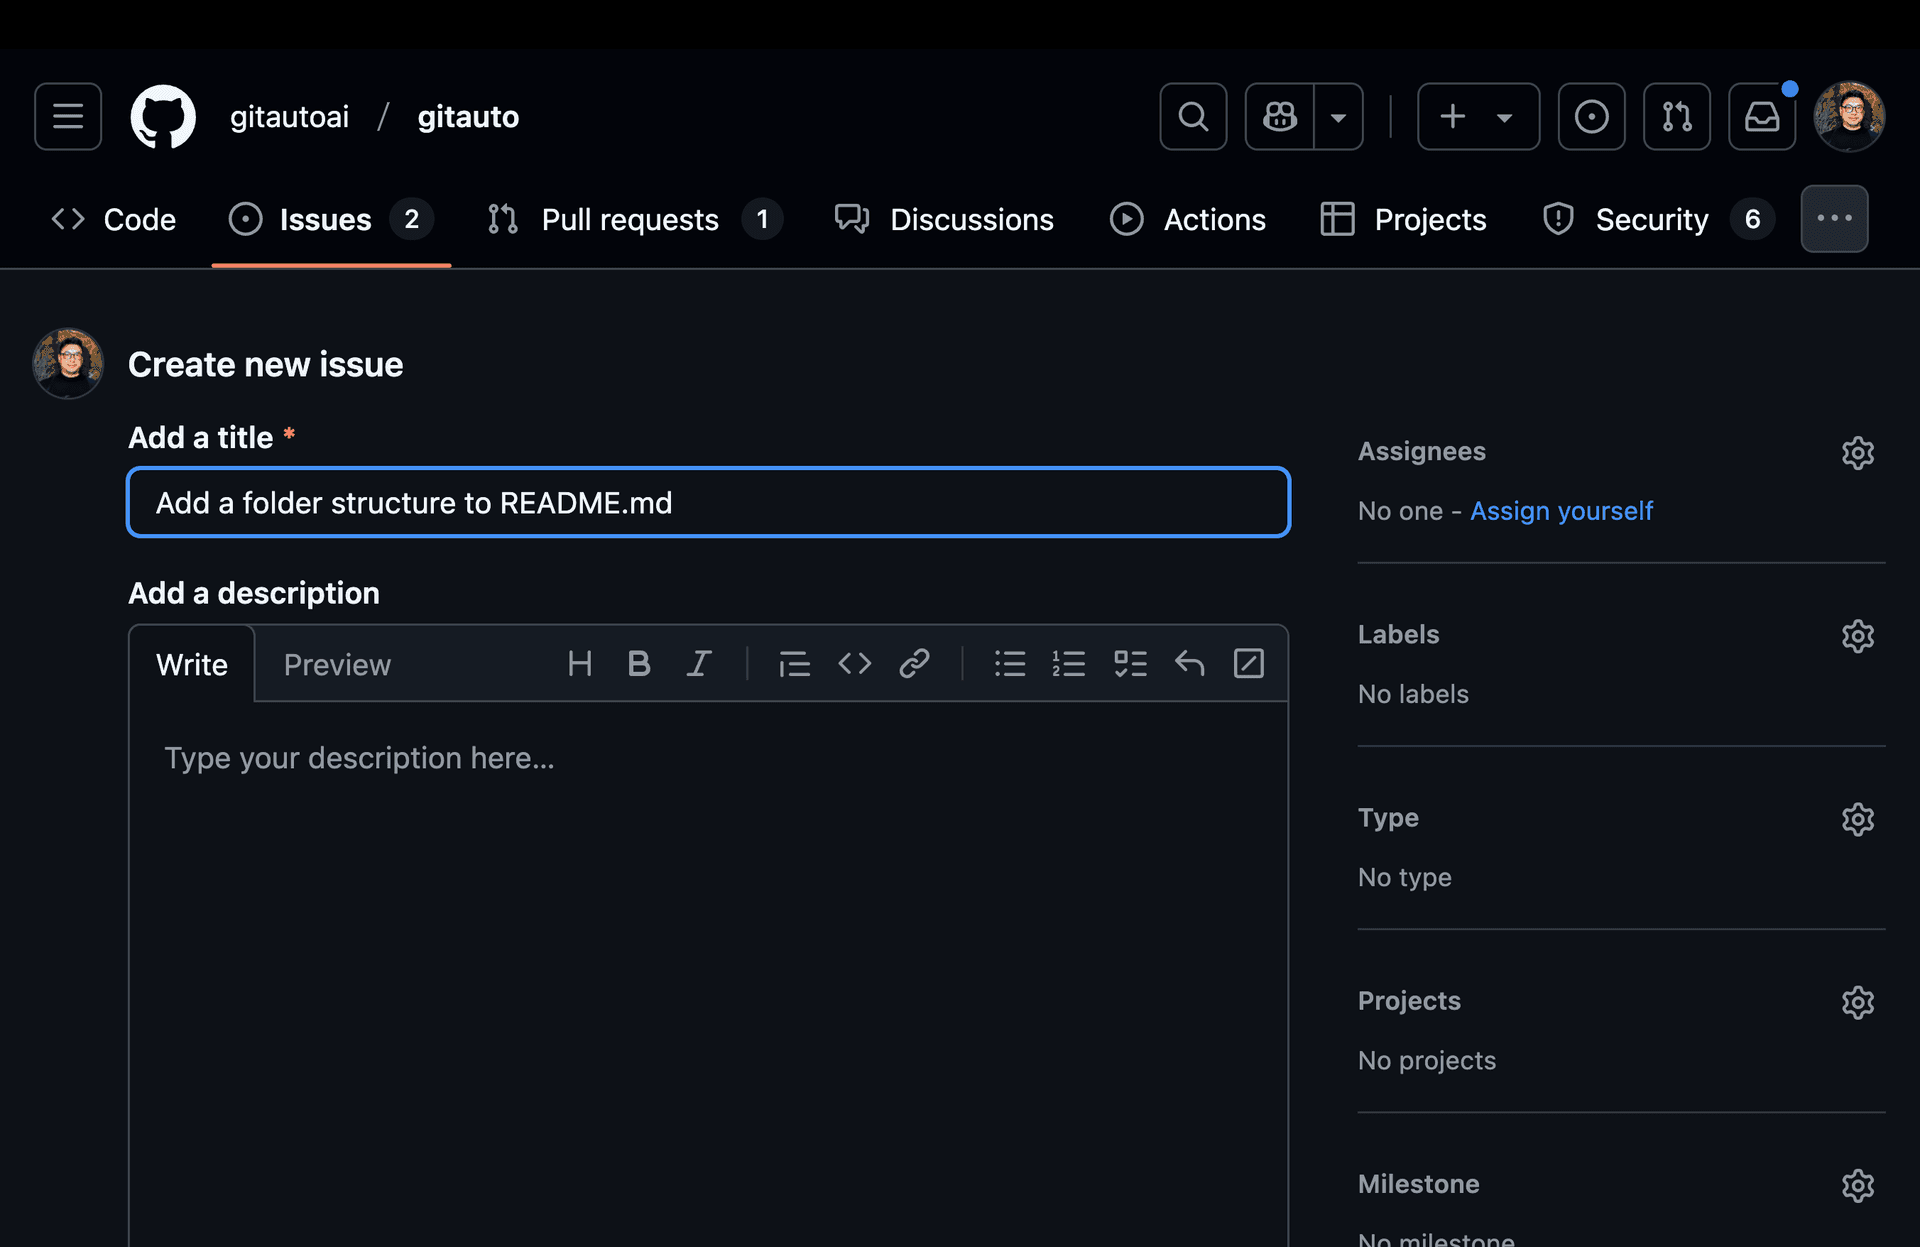Screen dimensions: 1920x1247
Task: Toggle bold formatting in the editor
Action: [639, 663]
